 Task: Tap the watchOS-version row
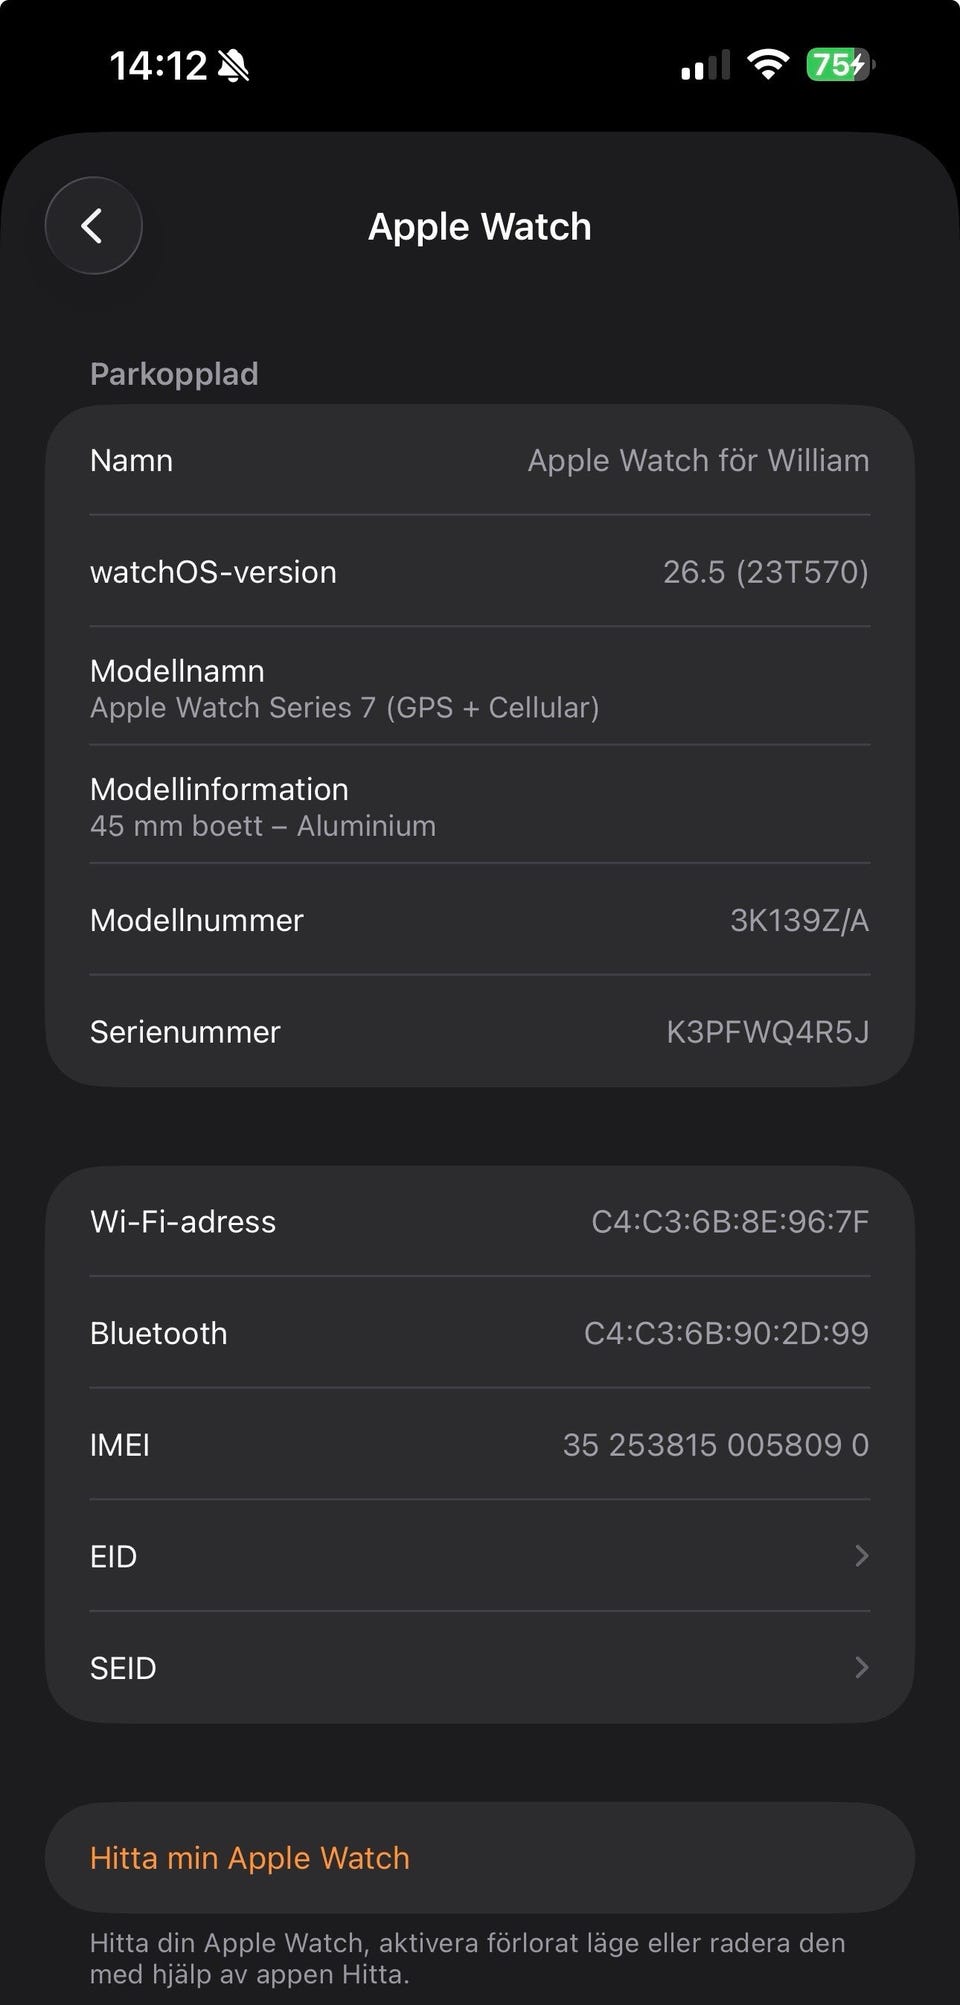click(480, 572)
